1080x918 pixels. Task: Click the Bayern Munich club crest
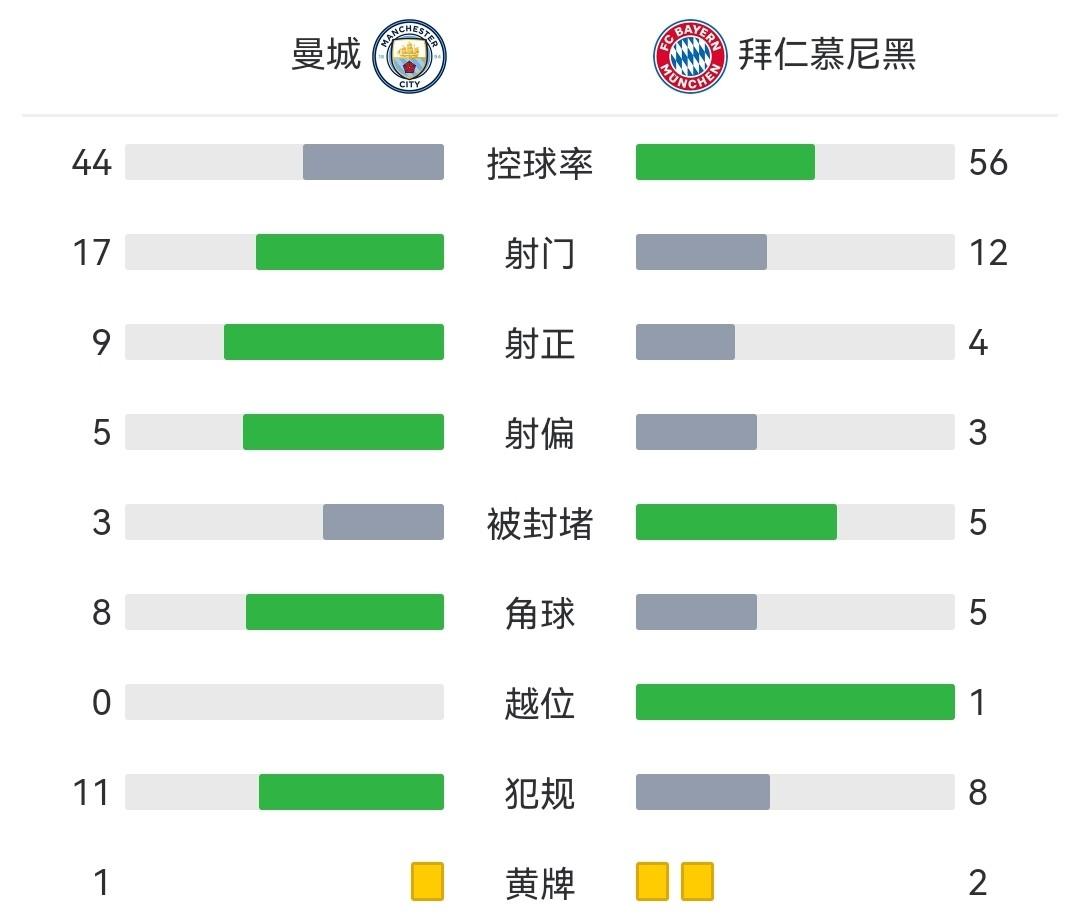click(x=690, y=56)
